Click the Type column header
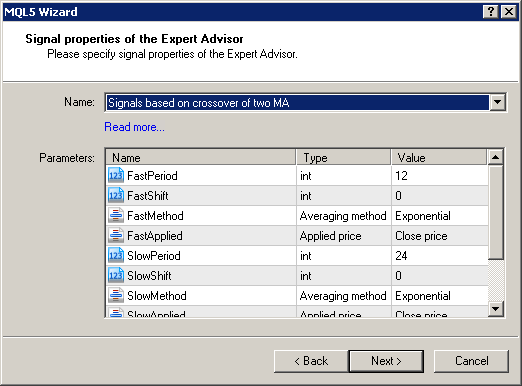Viewport: 522px width, 386px height. (x=343, y=157)
